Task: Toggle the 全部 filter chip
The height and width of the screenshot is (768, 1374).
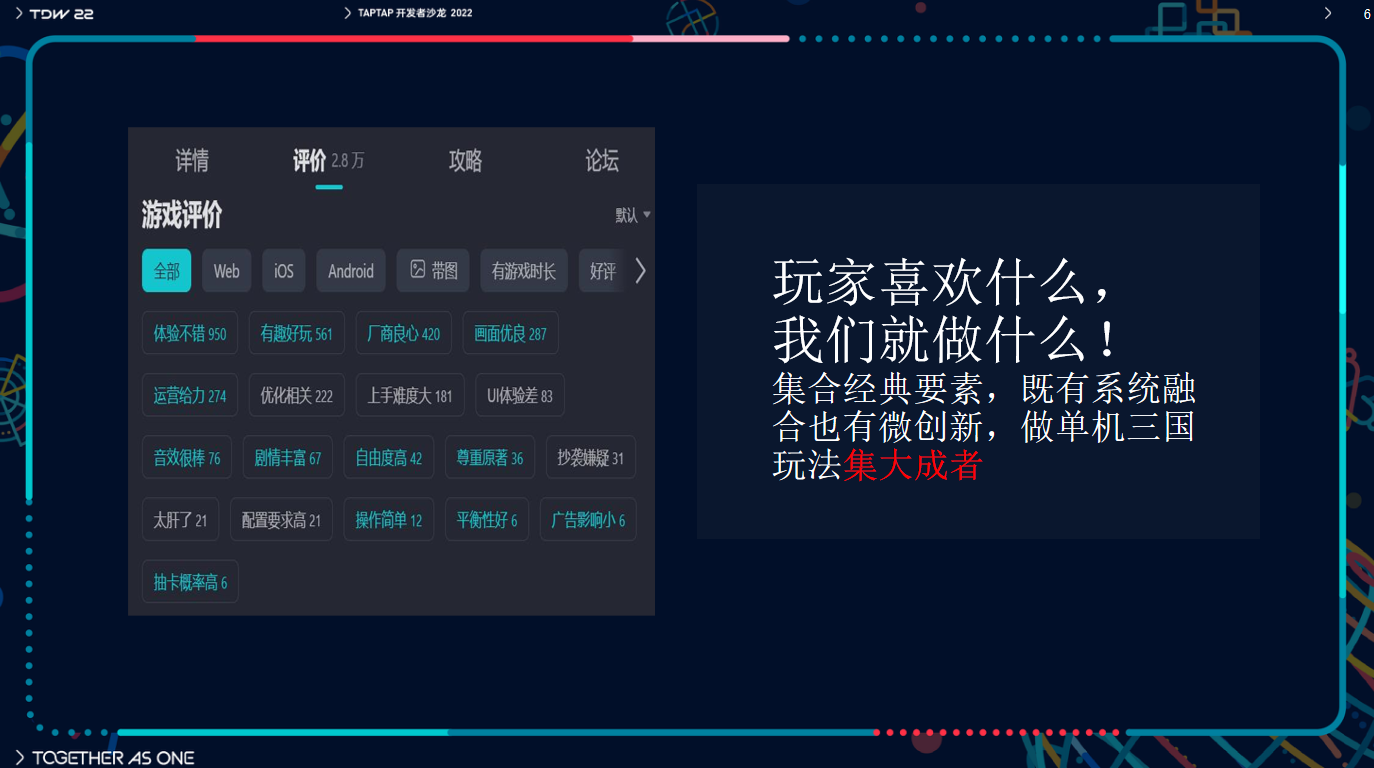Action: (166, 271)
